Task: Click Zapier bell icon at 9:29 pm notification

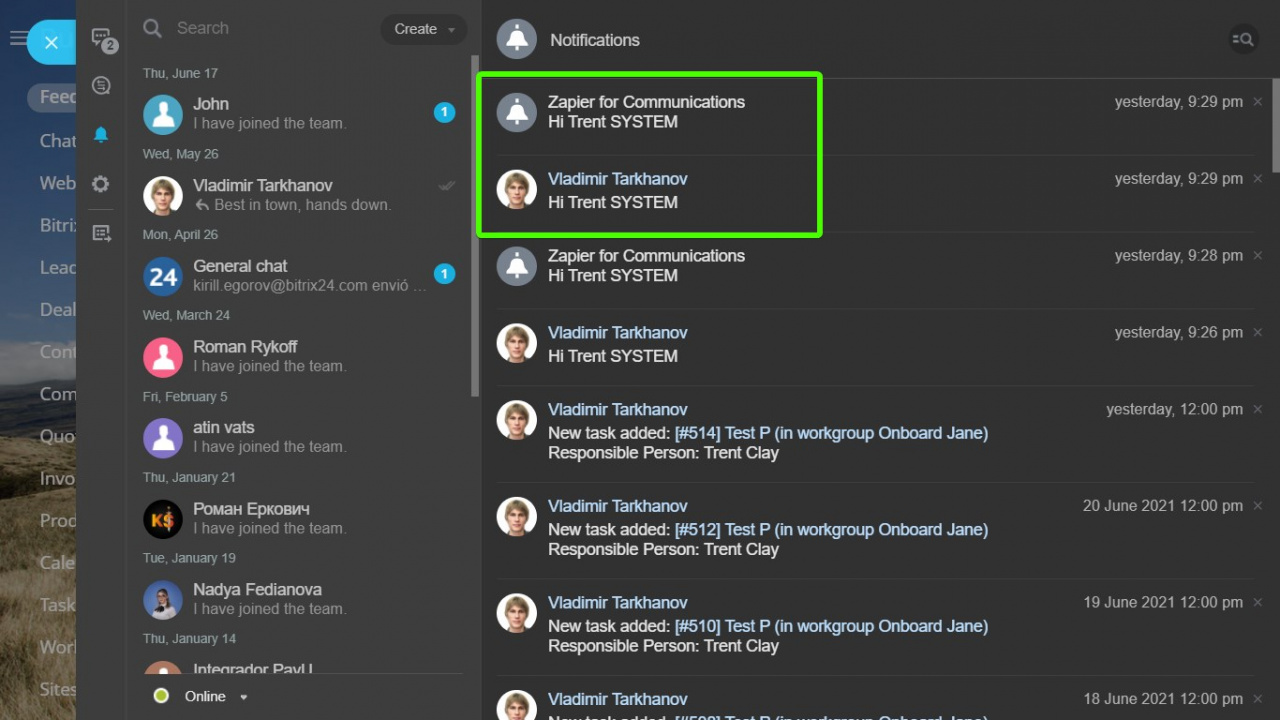Action: coord(517,112)
